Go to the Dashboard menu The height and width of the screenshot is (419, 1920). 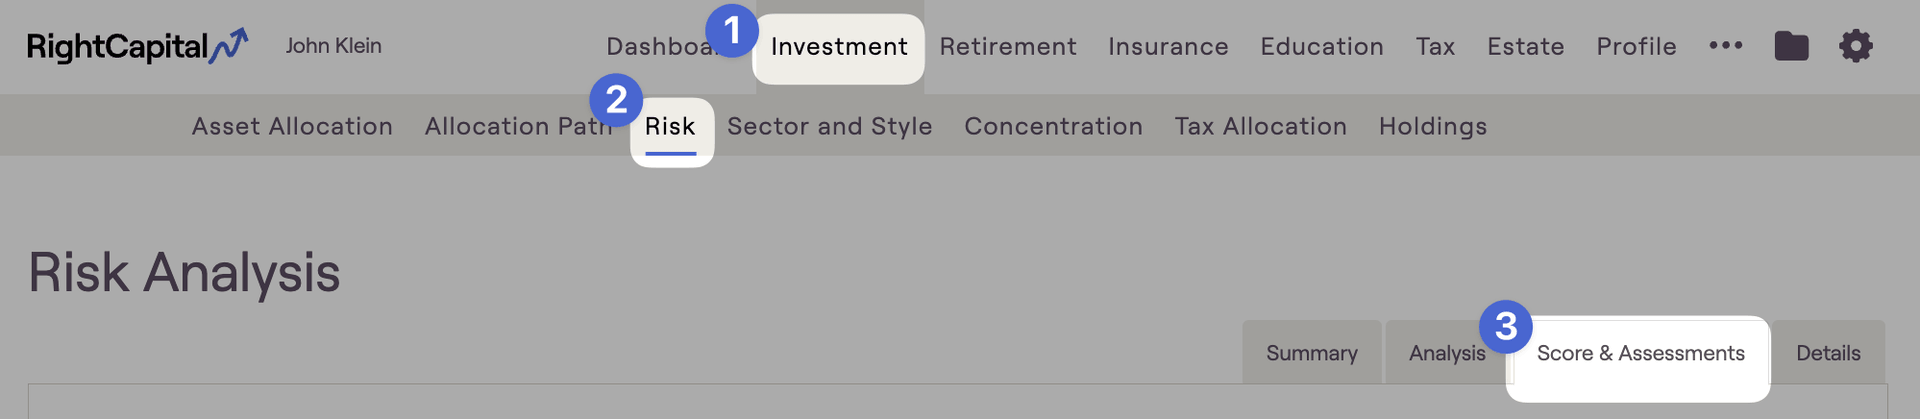659,47
